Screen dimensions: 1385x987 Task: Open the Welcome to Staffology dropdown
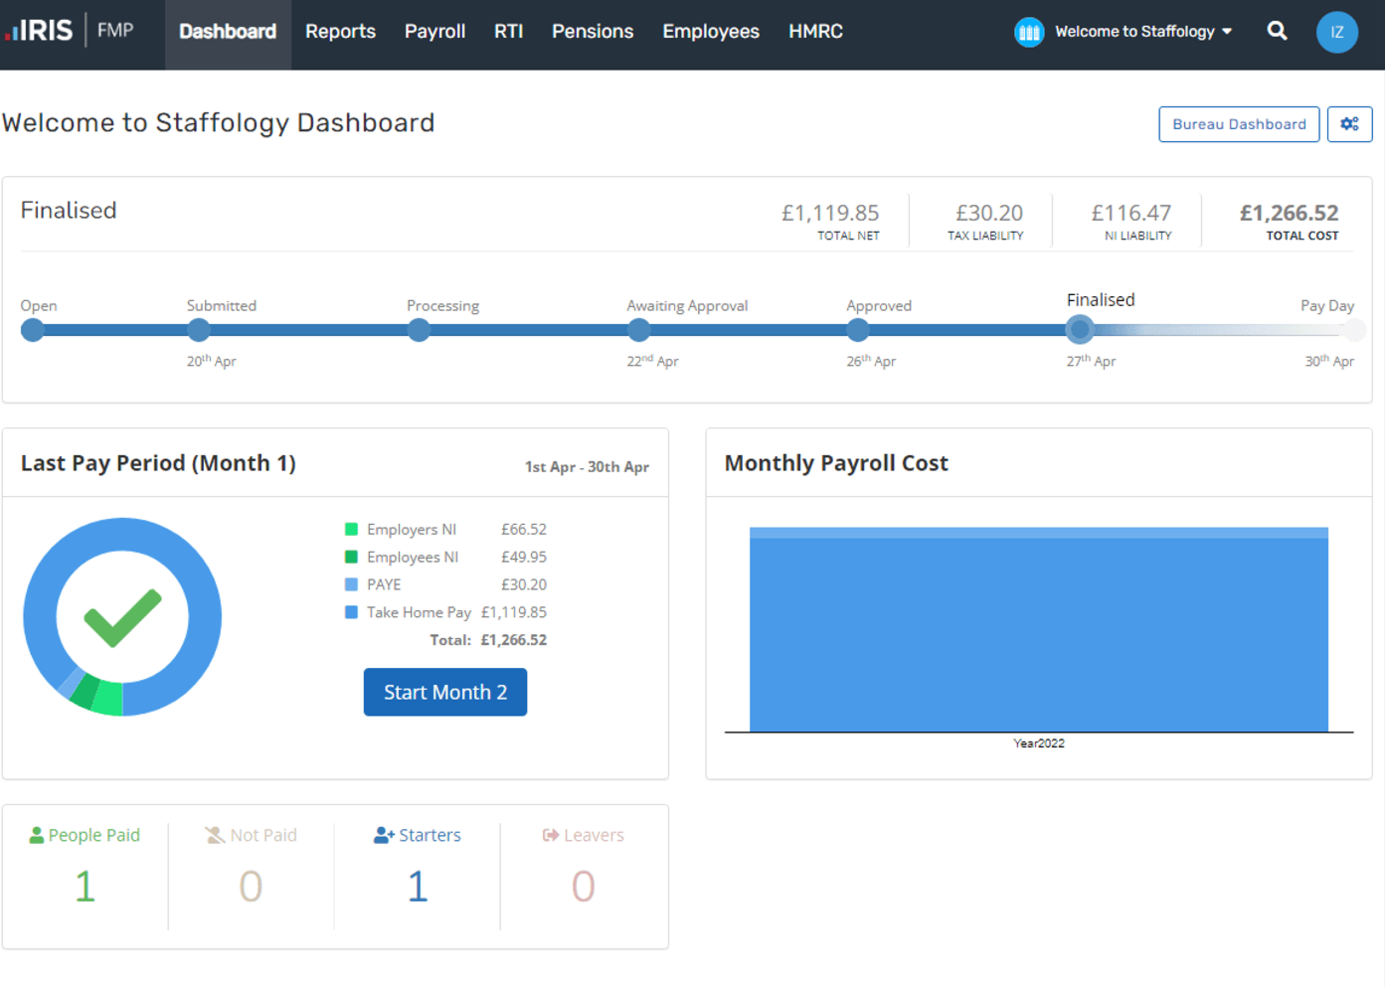(x=1139, y=31)
